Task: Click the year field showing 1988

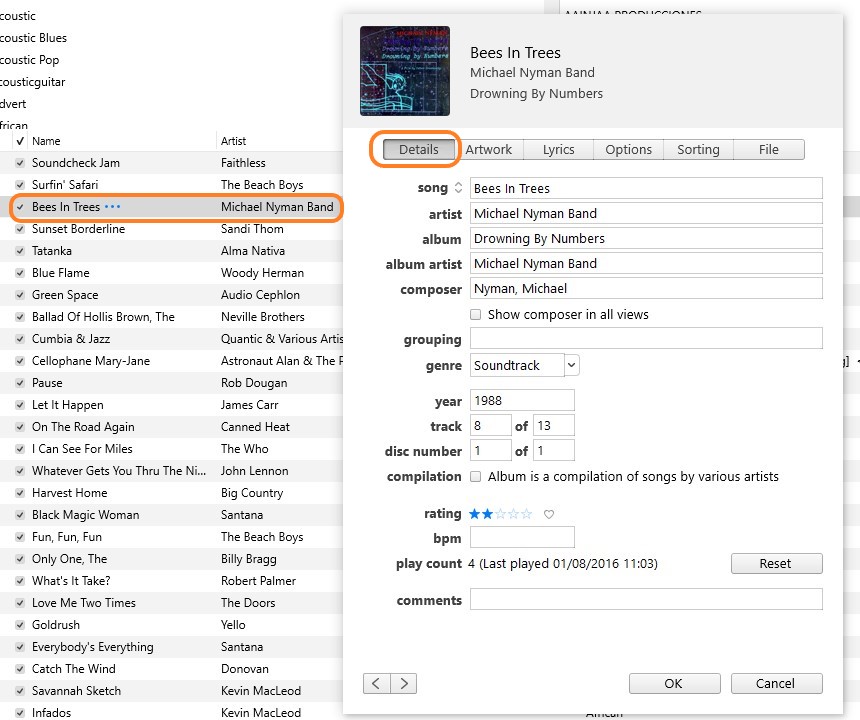Action: click(522, 400)
